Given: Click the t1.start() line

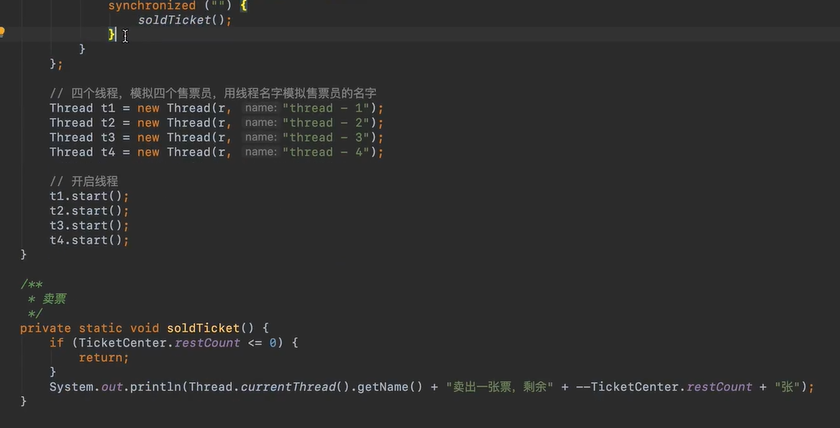Looking at the screenshot, I should click(x=89, y=196).
